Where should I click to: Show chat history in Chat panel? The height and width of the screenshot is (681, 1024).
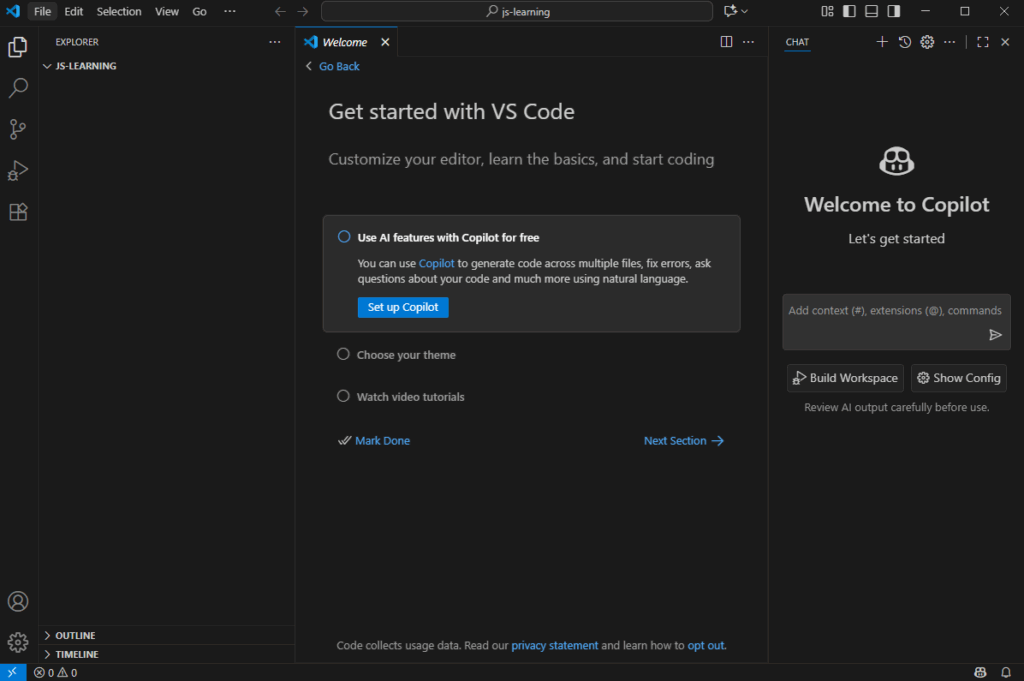(x=905, y=42)
